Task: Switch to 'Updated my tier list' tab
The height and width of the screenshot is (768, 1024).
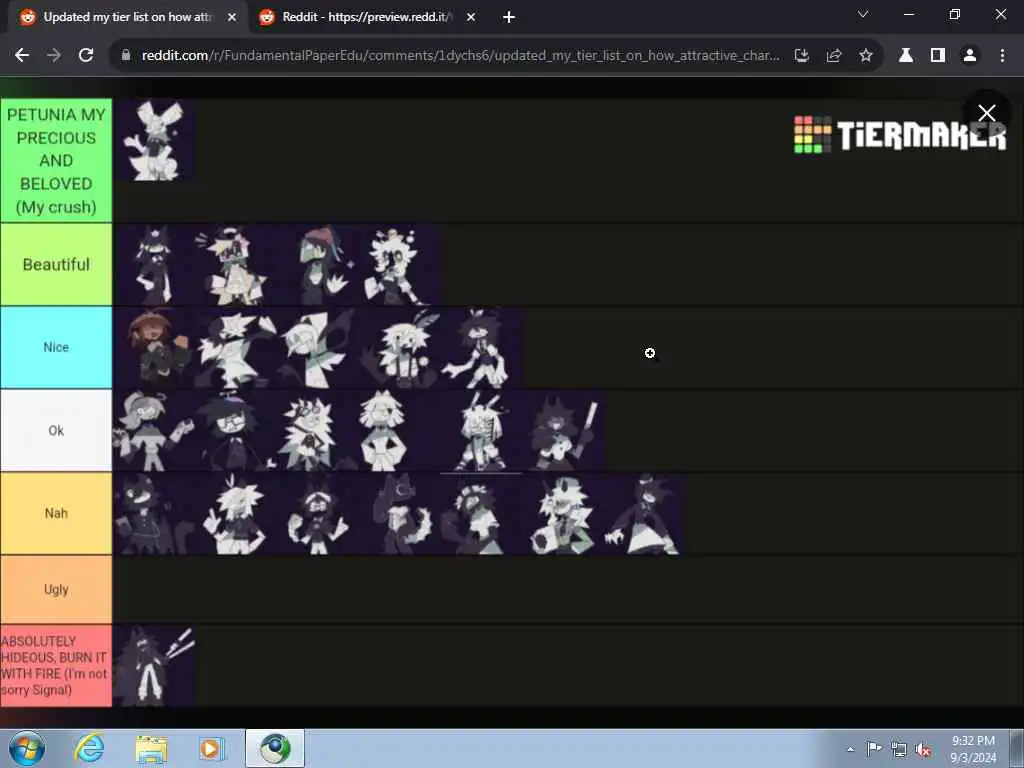Action: [127, 17]
